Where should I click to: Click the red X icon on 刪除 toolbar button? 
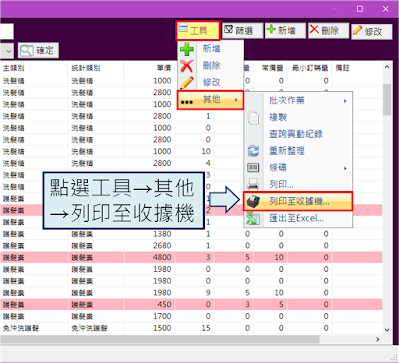[314, 29]
